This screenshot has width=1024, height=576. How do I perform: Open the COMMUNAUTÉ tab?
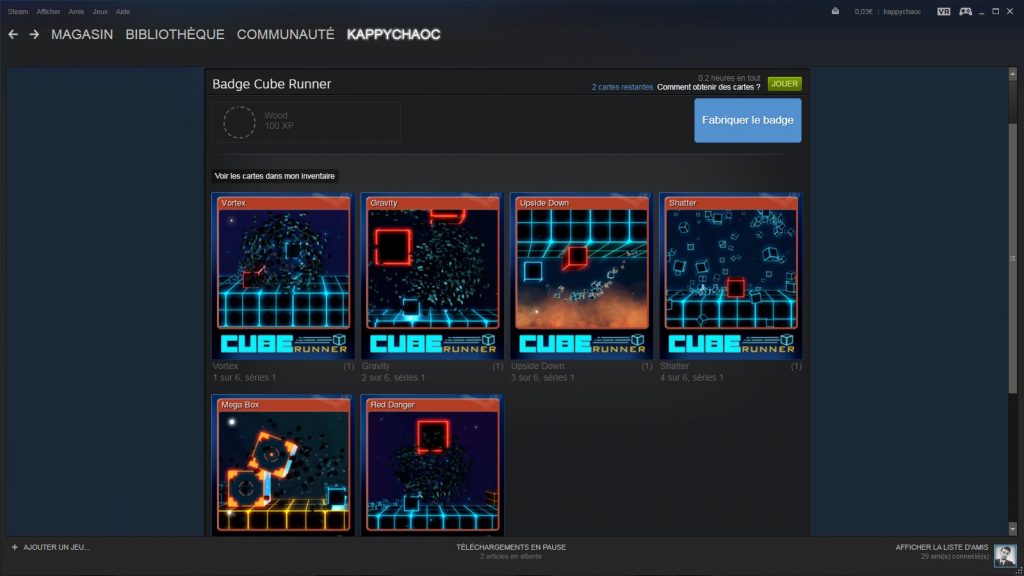click(x=285, y=34)
